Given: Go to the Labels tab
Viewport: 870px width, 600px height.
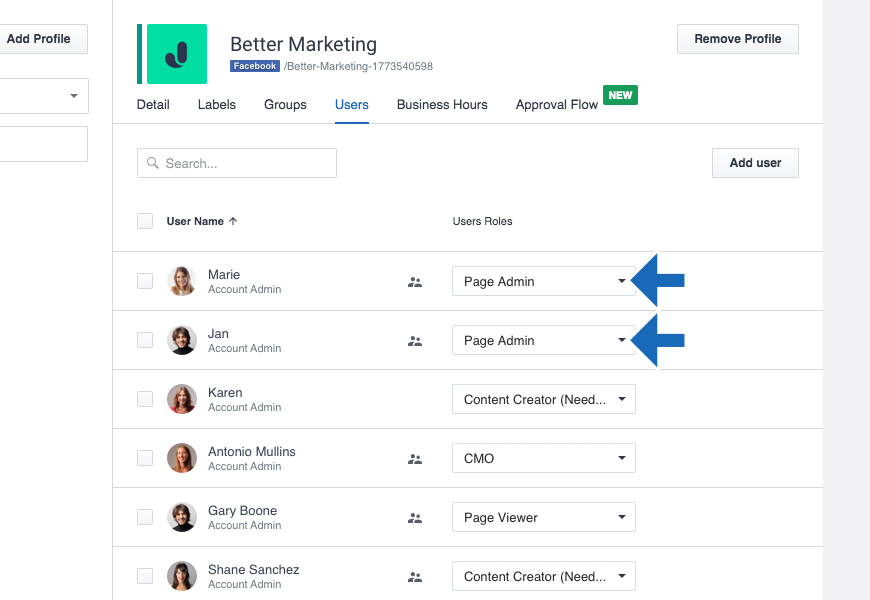Looking at the screenshot, I should pyautogui.click(x=217, y=104).
